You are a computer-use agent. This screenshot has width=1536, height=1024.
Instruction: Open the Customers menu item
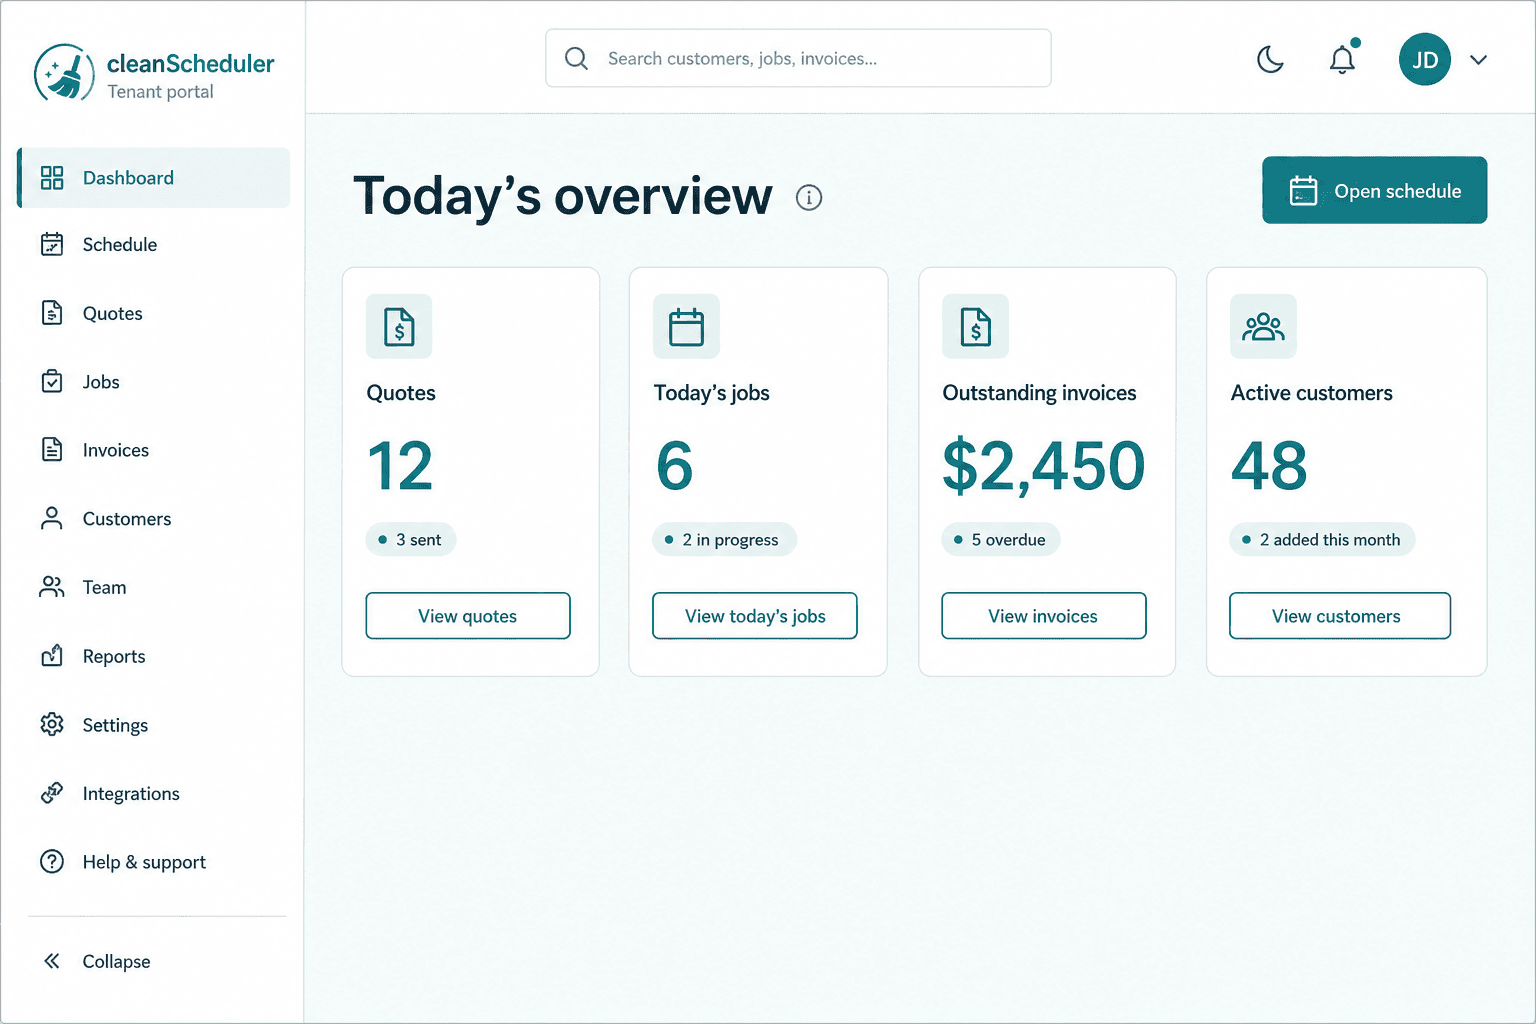click(154, 518)
